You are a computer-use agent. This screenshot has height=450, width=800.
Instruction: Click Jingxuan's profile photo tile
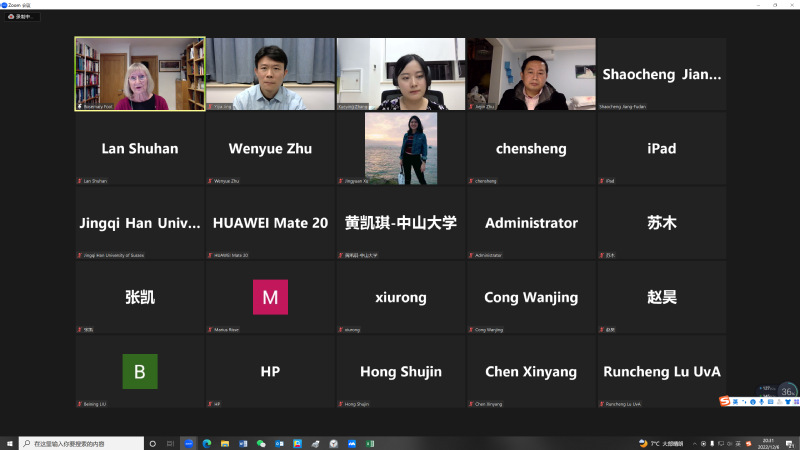(x=400, y=148)
